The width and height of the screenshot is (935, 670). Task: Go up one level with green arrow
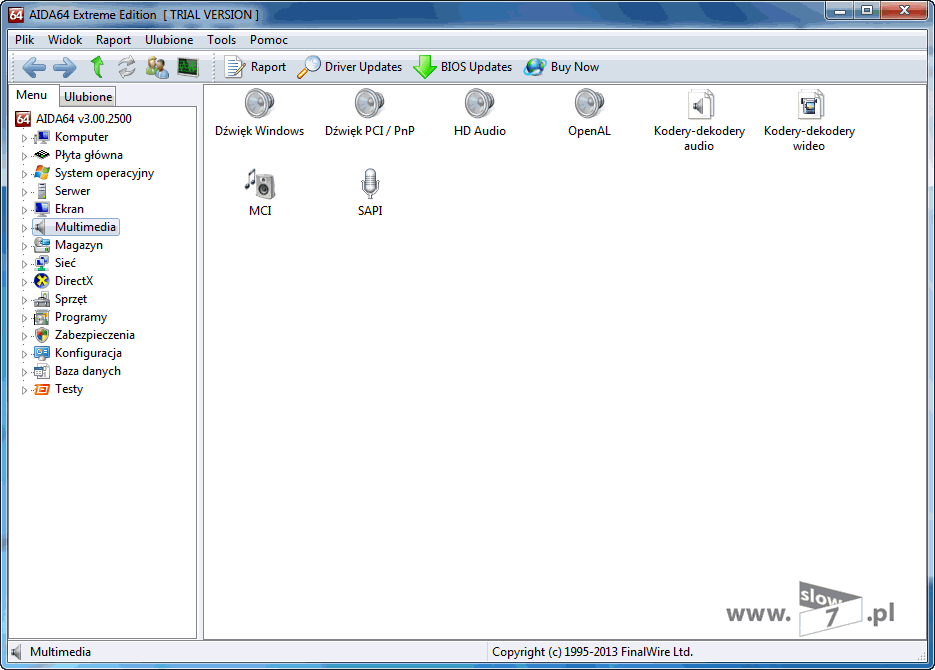(x=97, y=67)
